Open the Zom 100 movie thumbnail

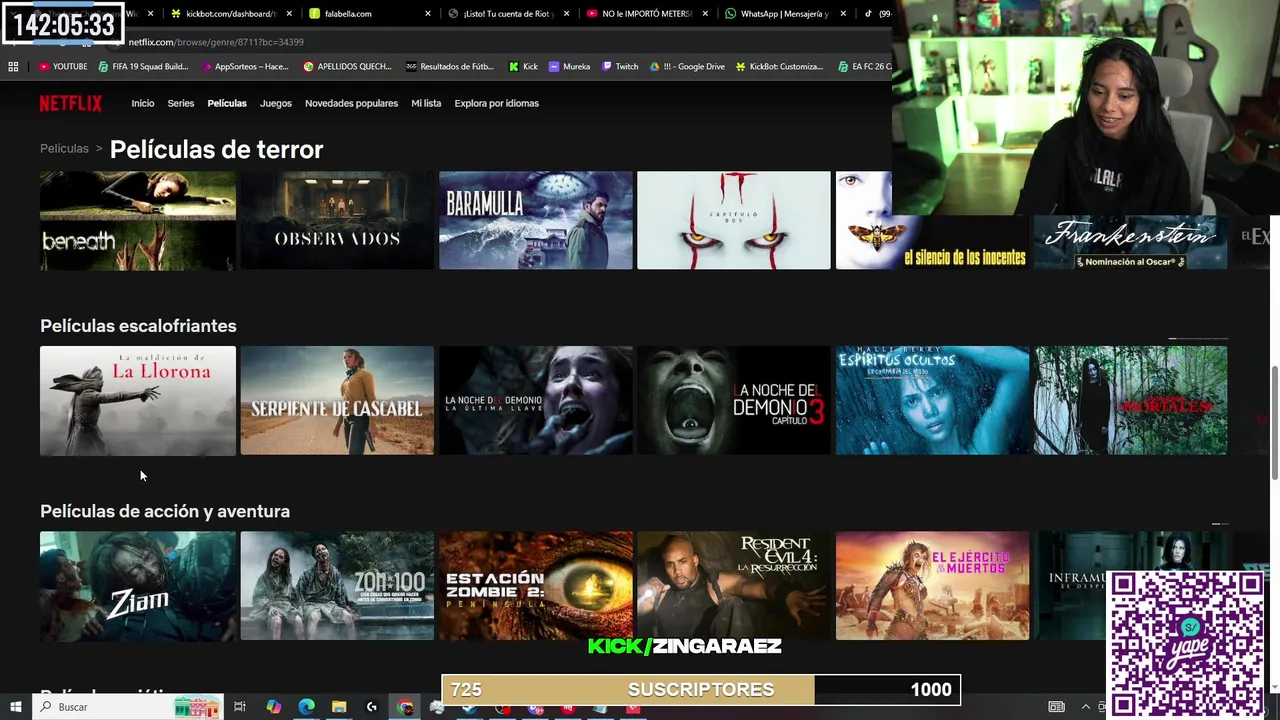337,585
